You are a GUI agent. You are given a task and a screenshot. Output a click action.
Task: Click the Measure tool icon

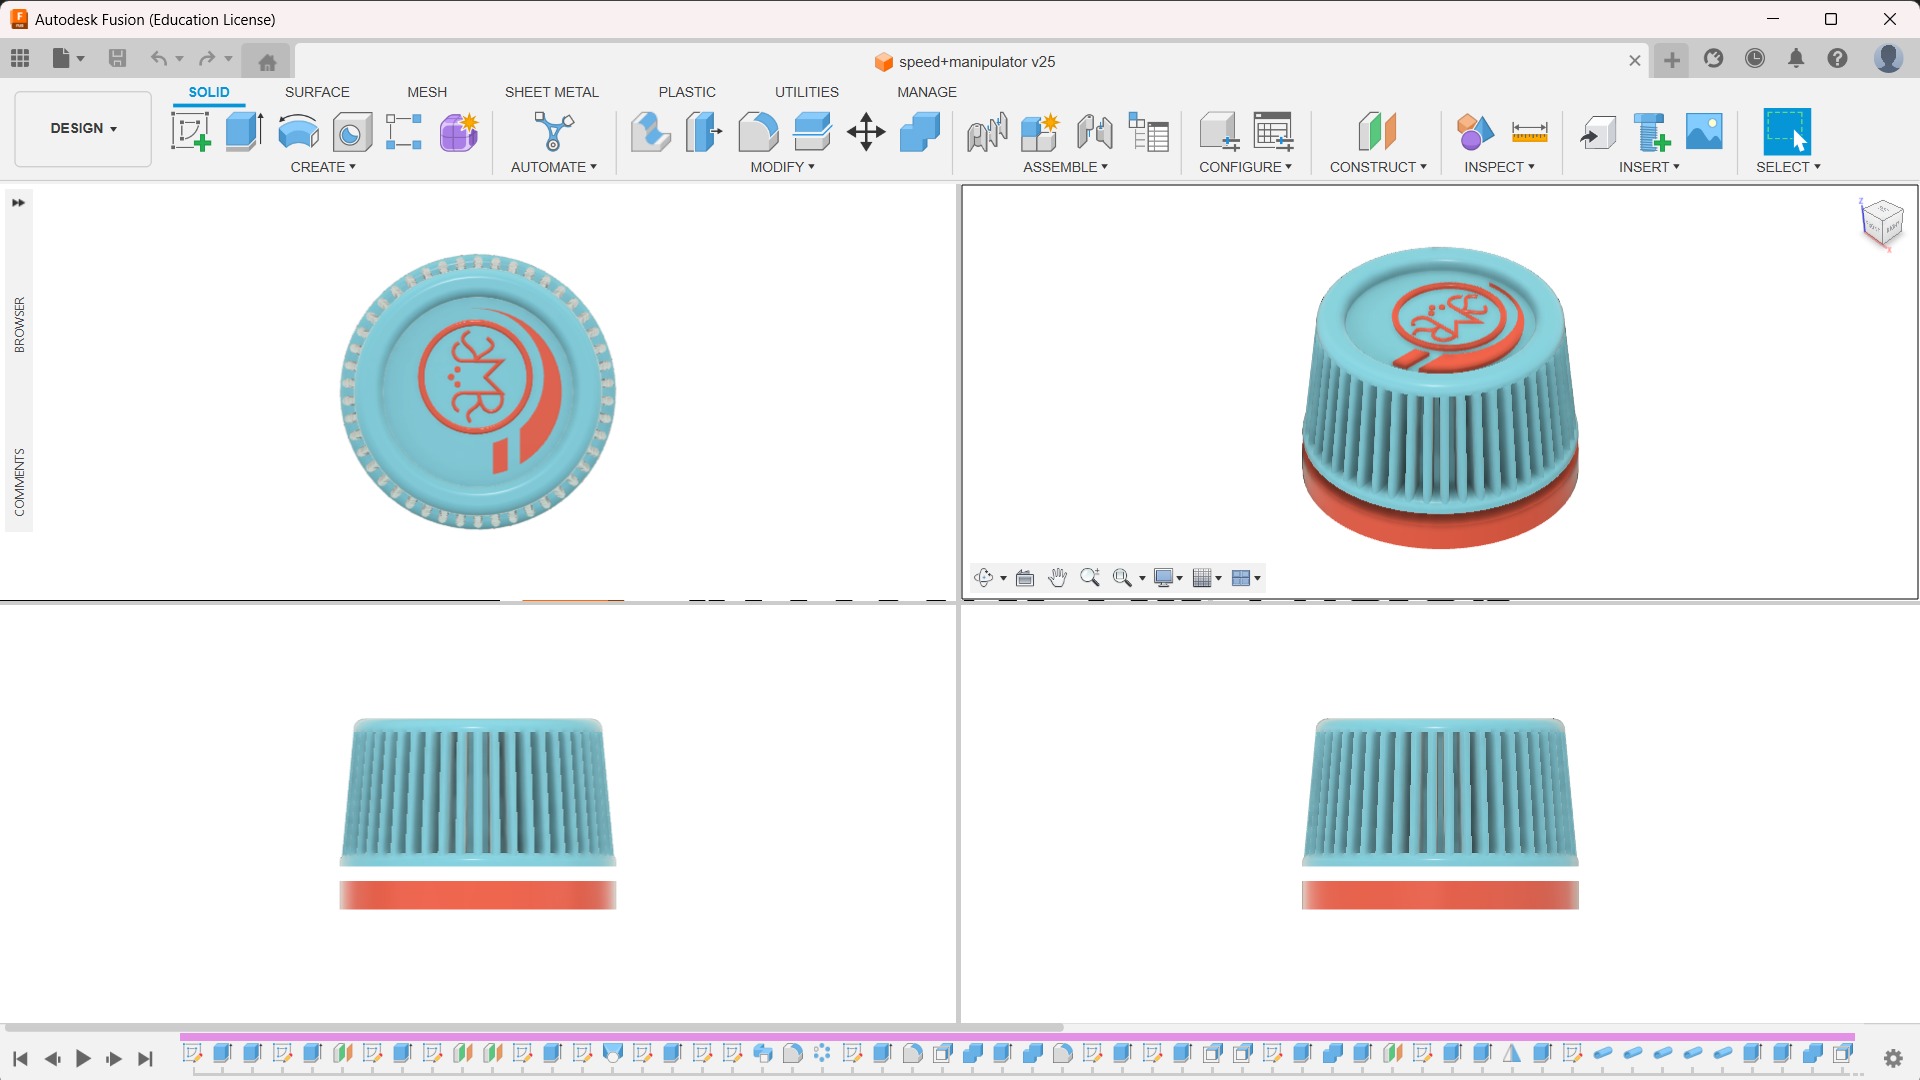(1529, 132)
